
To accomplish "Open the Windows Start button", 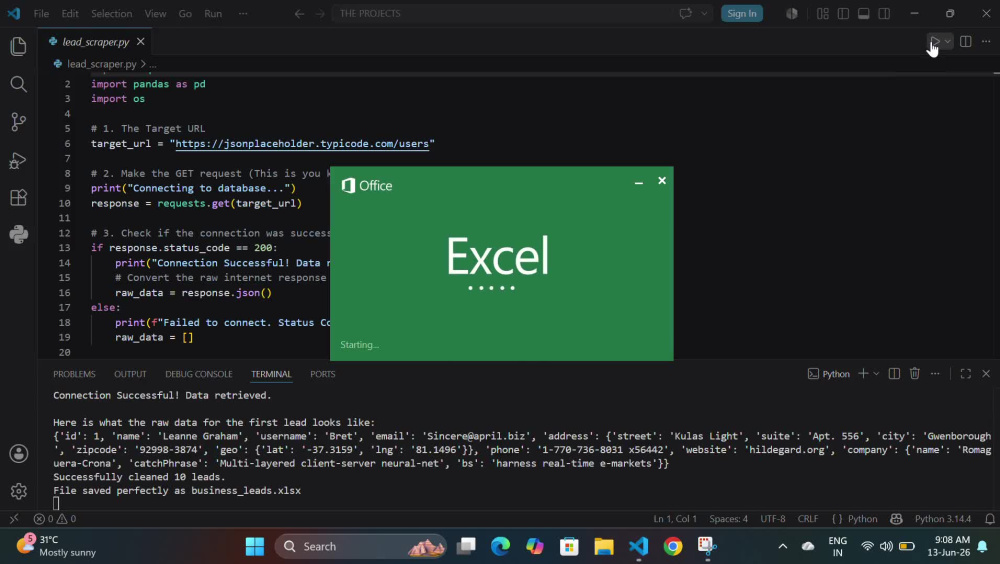I will click(x=255, y=547).
